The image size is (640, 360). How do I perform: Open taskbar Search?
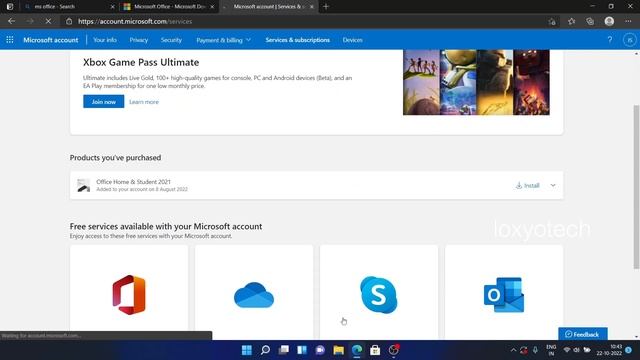(265, 350)
